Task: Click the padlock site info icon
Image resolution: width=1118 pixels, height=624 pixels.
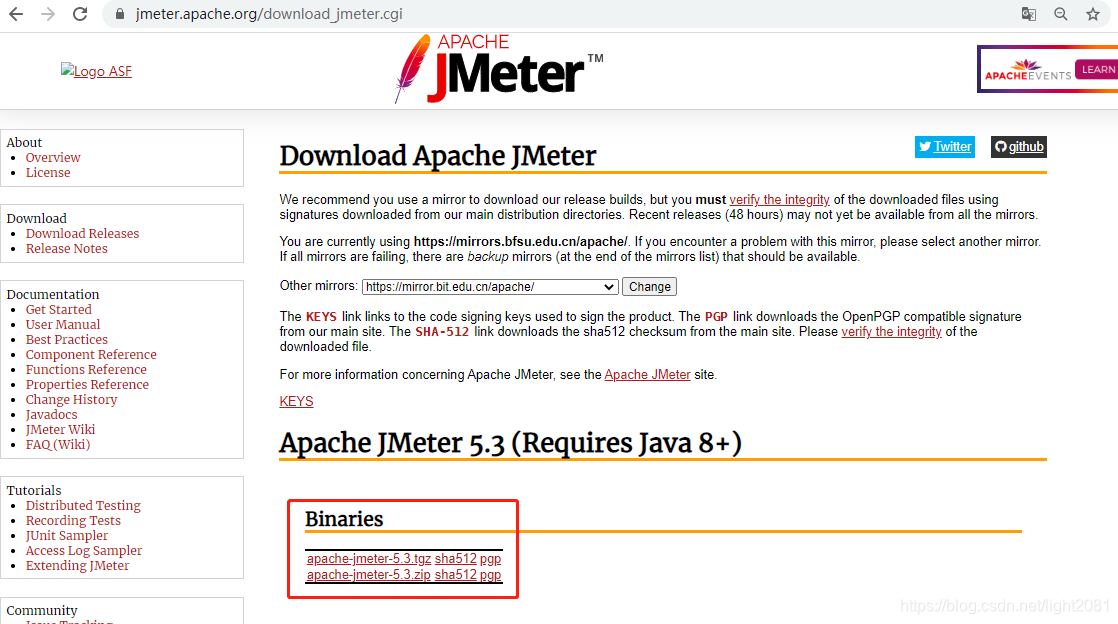Action: coord(120,14)
